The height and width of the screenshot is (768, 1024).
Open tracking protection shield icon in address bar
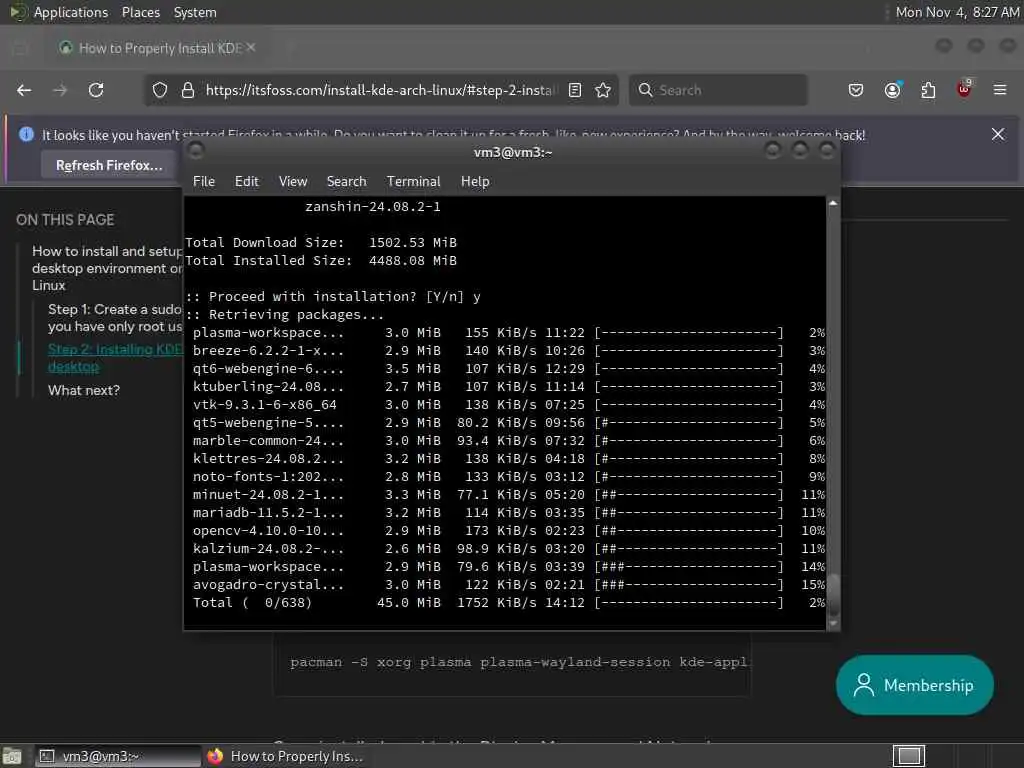tap(160, 90)
